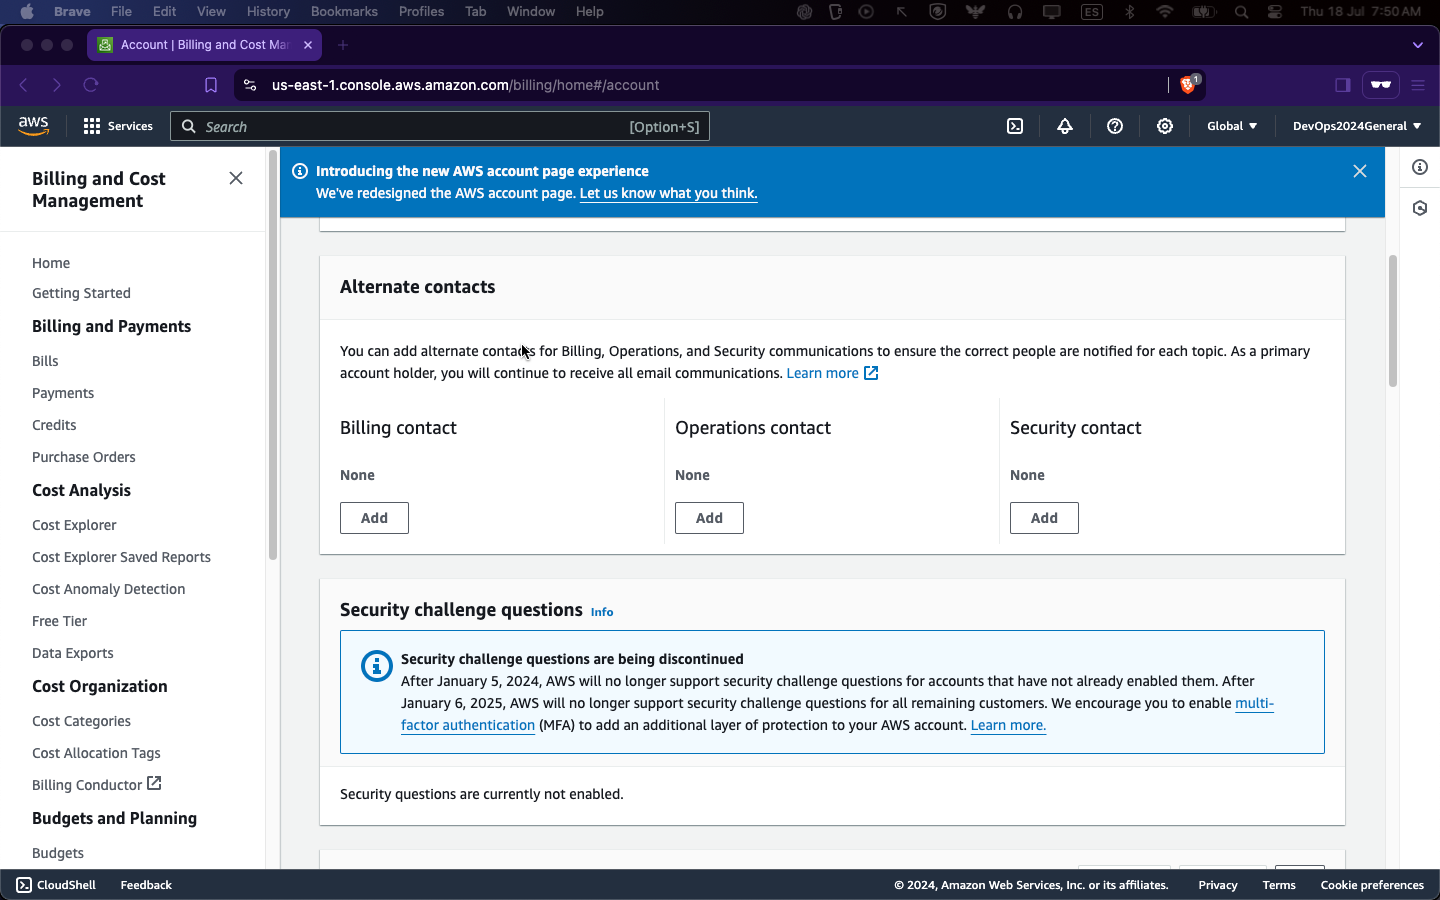Screen dimensions: 1440x900
Task: Click the Brave Shields icon in address bar
Action: (1188, 85)
